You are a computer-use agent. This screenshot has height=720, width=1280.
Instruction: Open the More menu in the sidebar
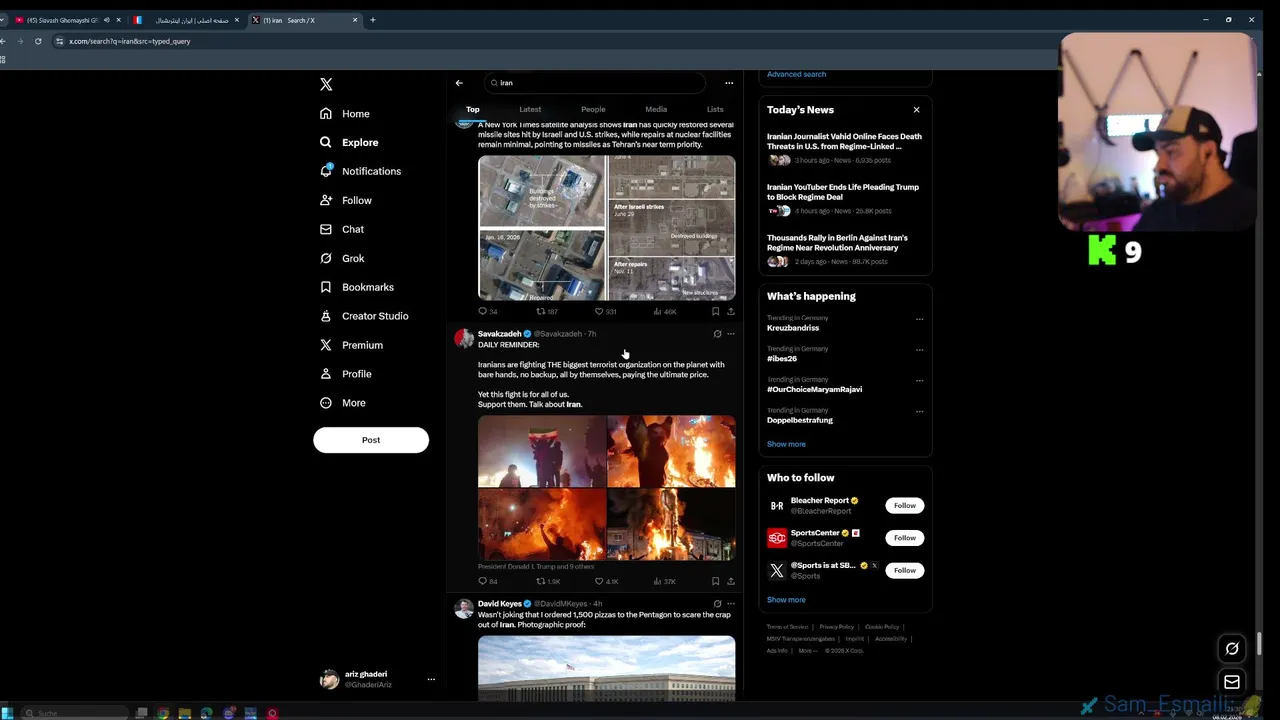343,403
